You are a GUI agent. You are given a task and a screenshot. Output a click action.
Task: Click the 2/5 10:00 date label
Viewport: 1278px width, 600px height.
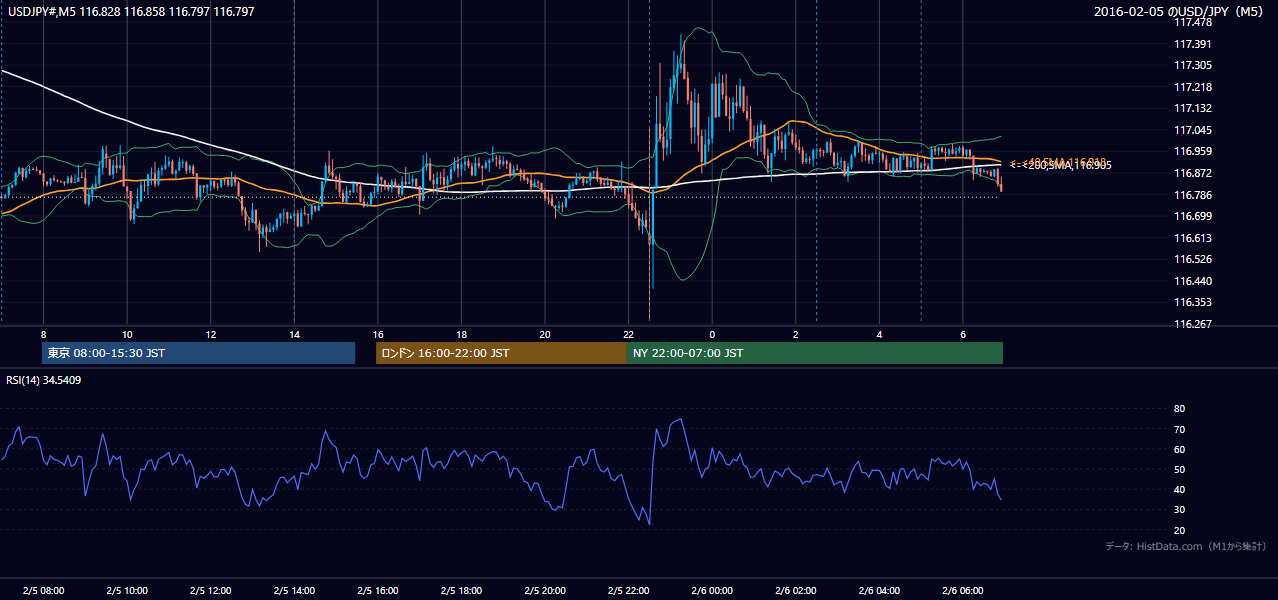[x=127, y=590]
